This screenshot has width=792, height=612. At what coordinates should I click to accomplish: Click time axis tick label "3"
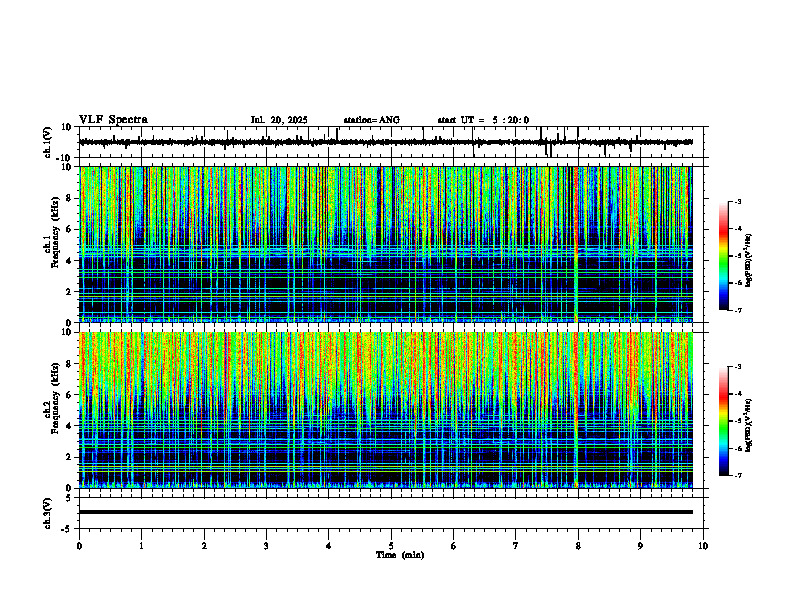pyautogui.click(x=266, y=546)
